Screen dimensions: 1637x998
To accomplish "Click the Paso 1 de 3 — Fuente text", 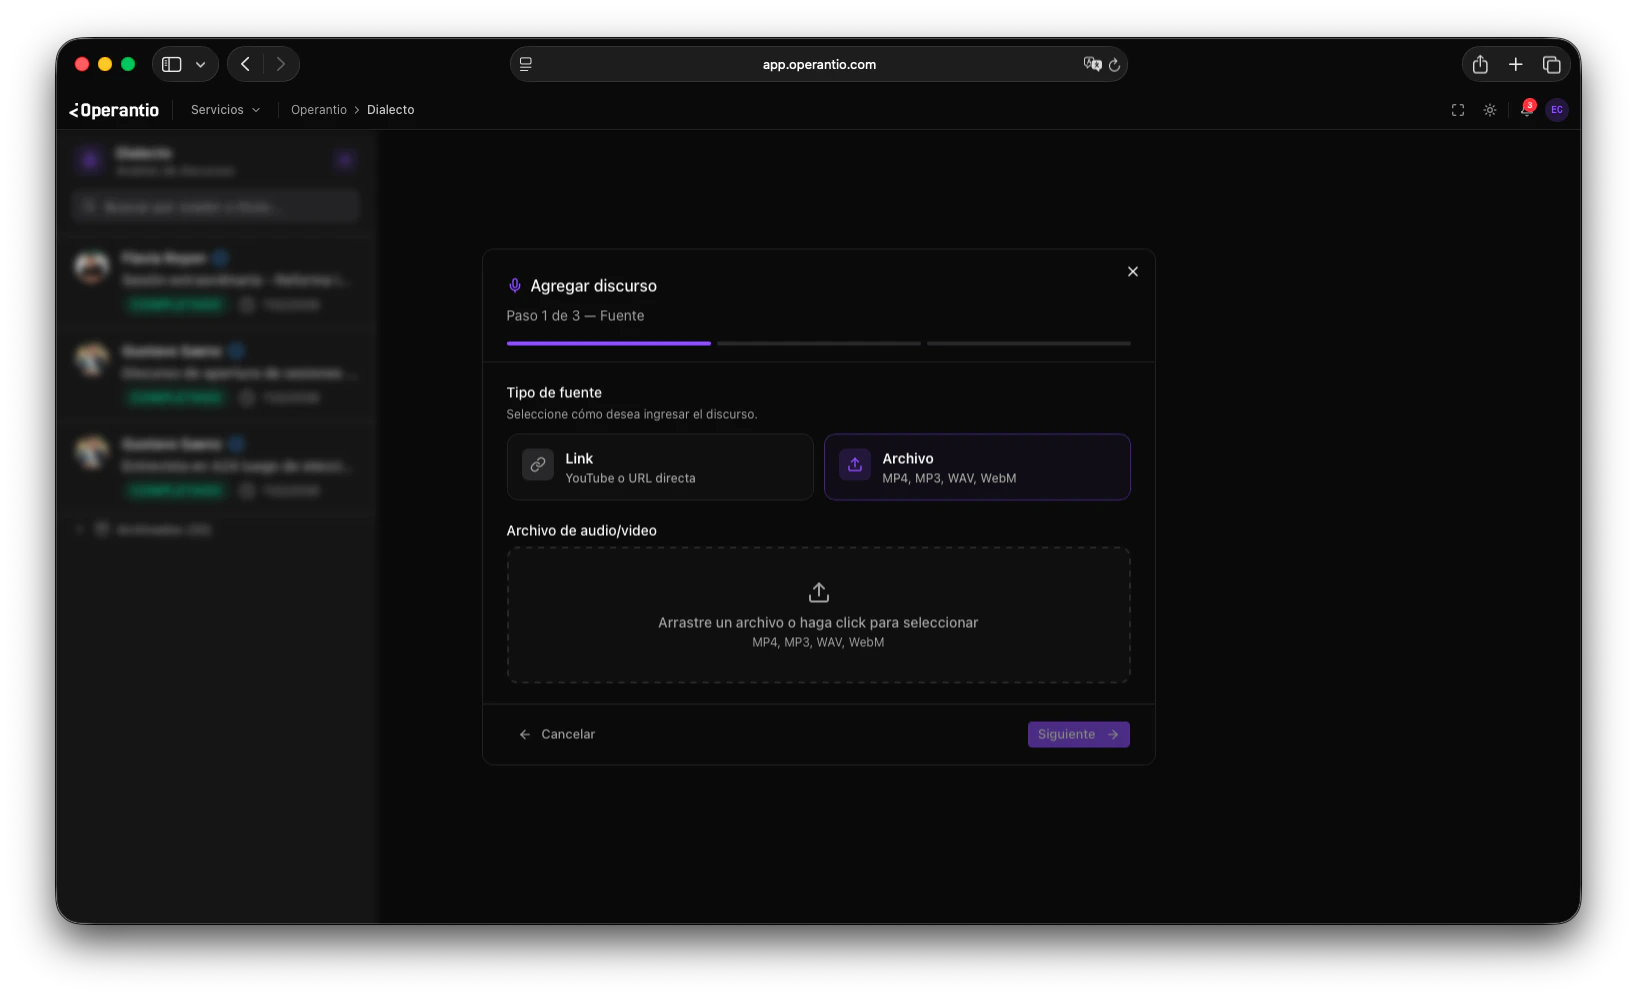I will coord(575,316).
